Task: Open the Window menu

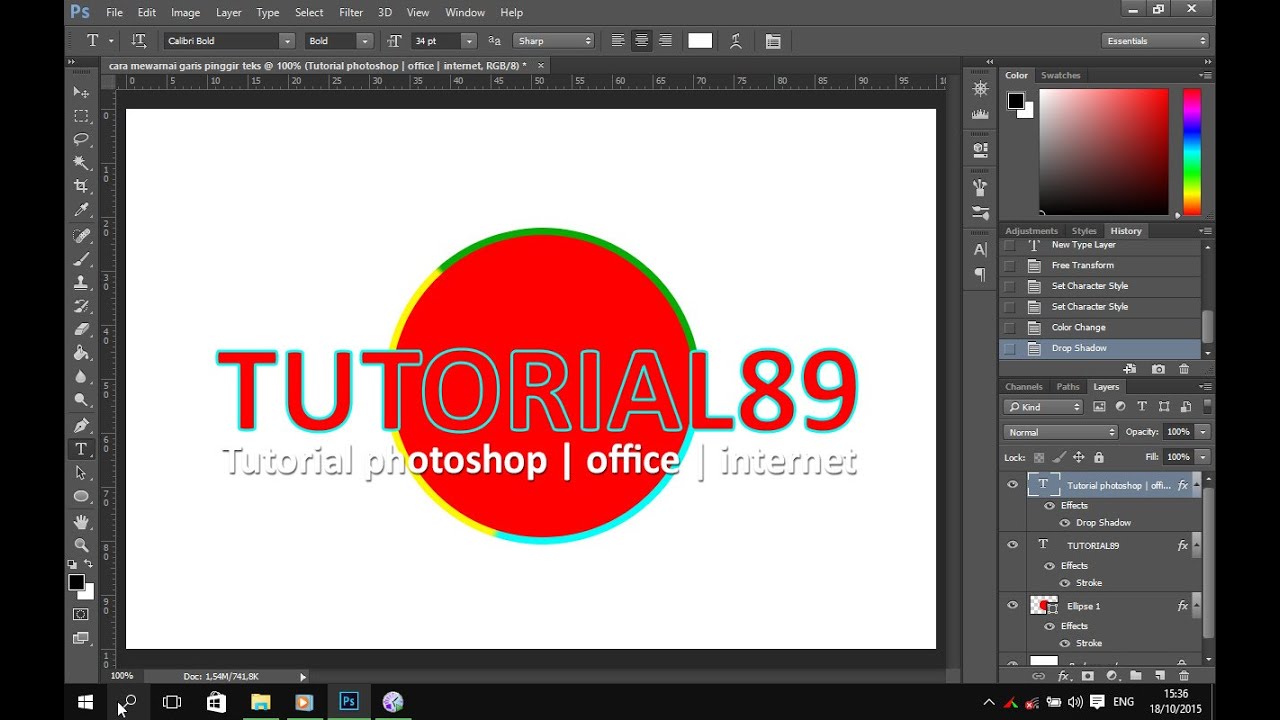Action: pos(465,13)
